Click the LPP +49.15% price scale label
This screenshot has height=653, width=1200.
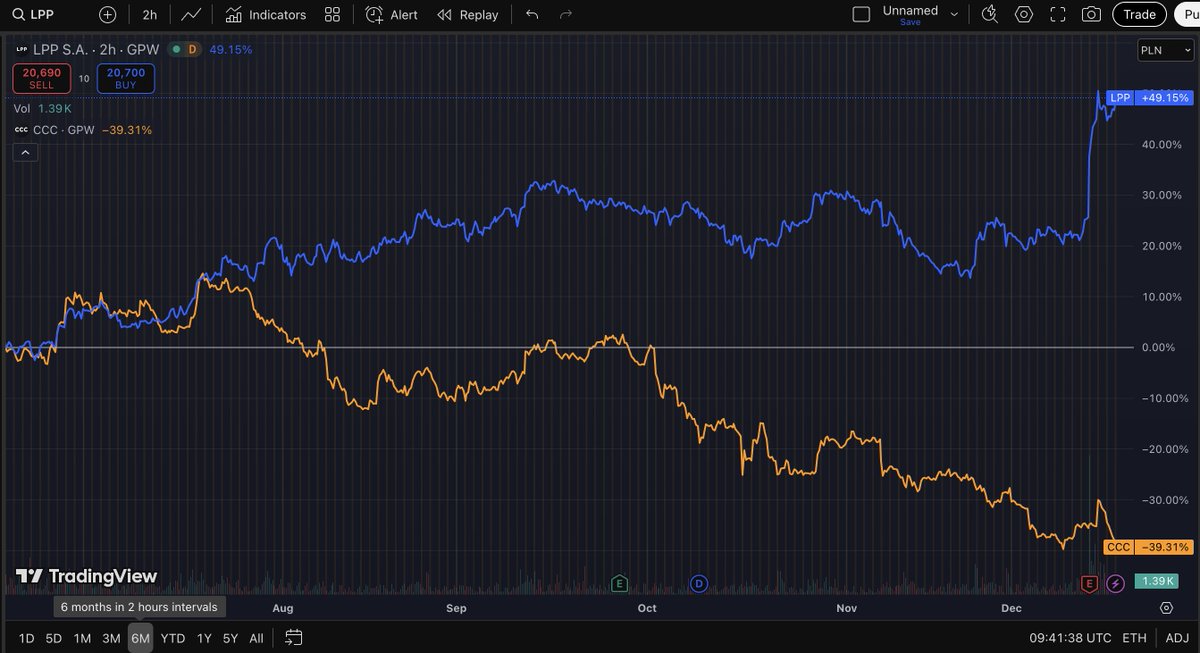(1149, 98)
